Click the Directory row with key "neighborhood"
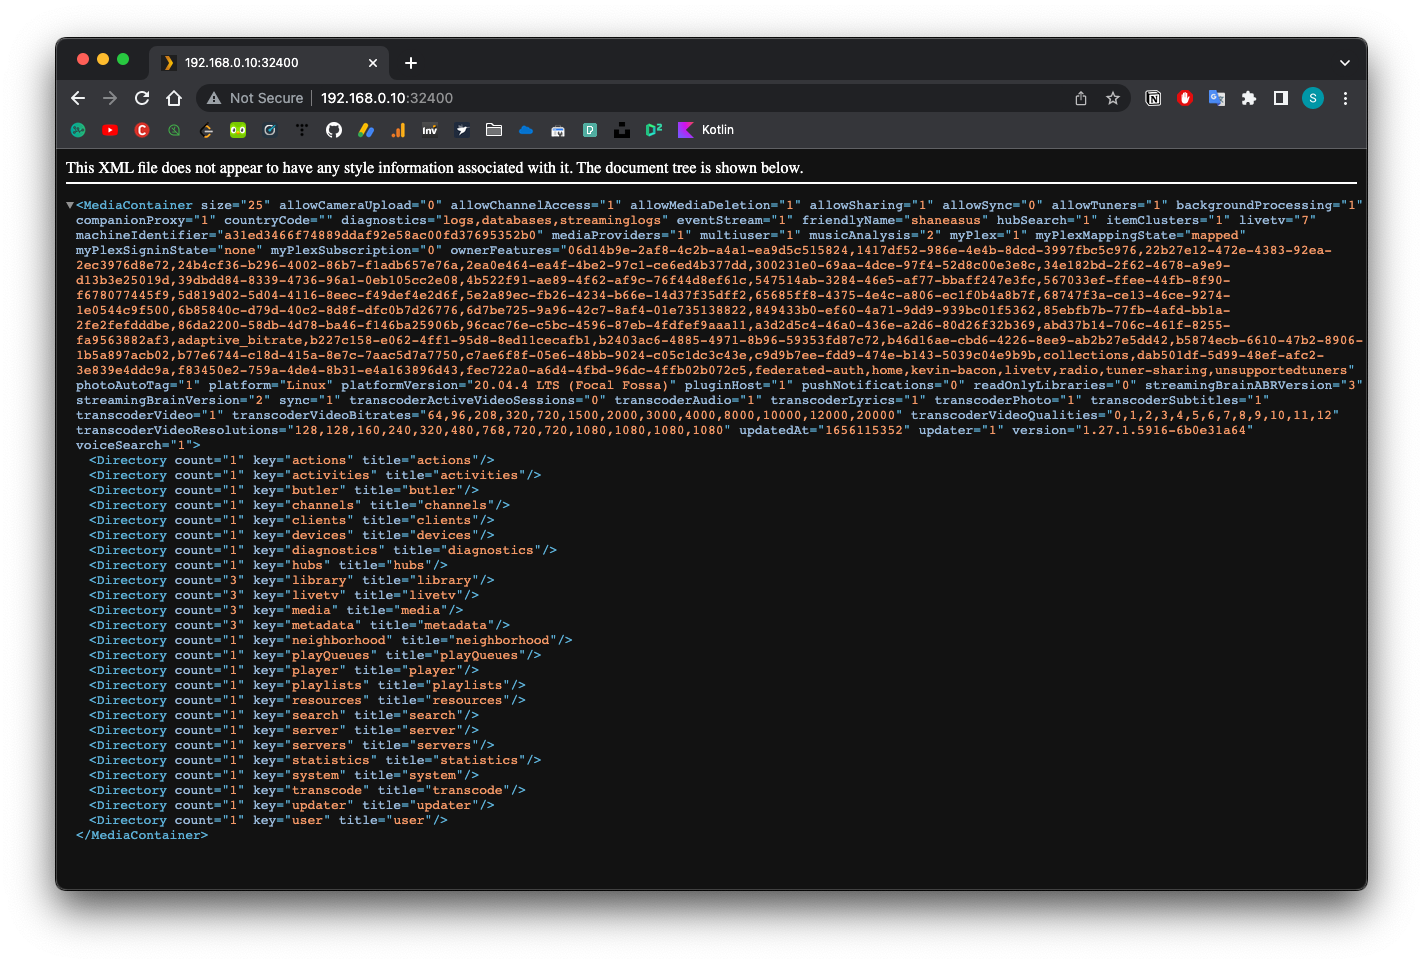This screenshot has height=964, width=1423. [x=331, y=640]
